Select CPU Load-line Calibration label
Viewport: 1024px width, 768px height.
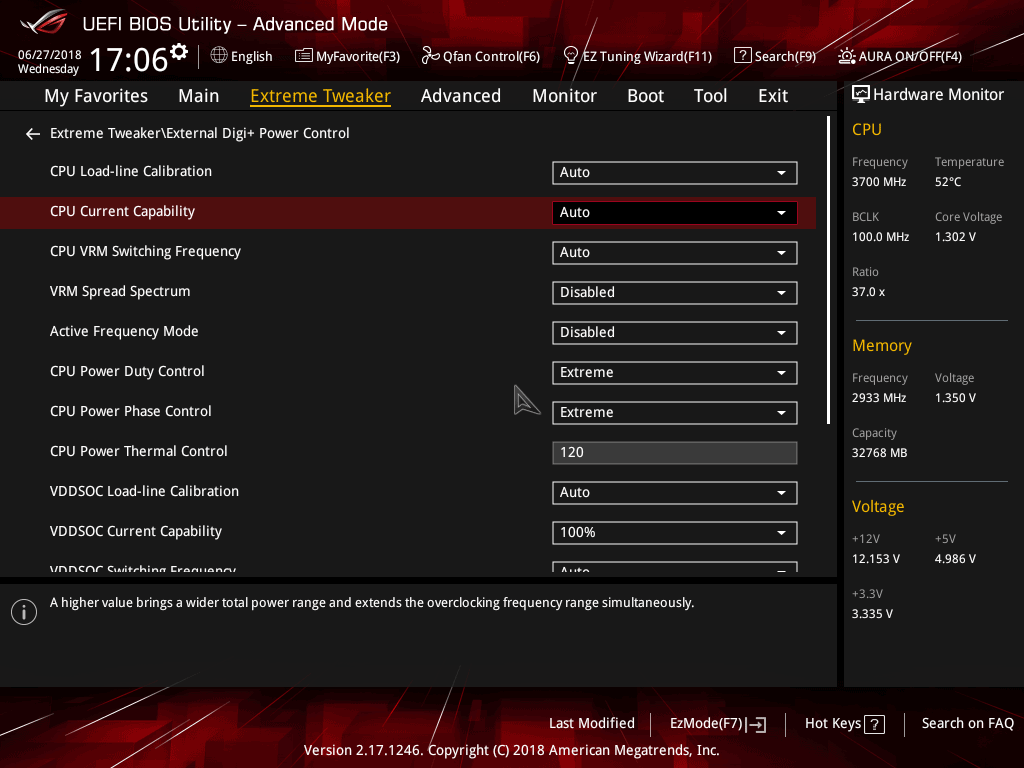click(131, 171)
